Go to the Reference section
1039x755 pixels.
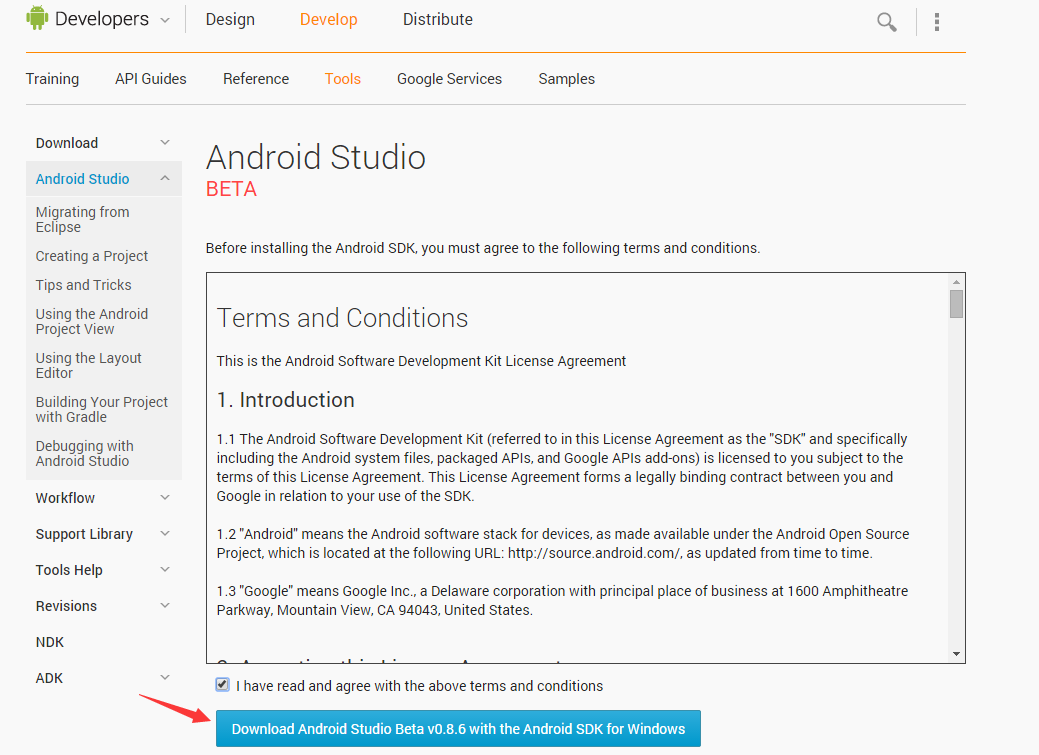coord(256,79)
